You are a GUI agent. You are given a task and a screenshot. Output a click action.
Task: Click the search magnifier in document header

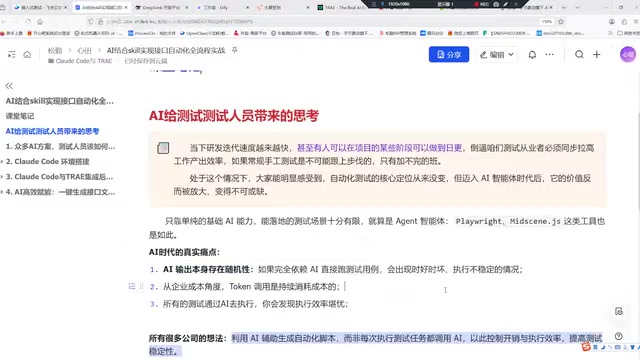[579, 54]
